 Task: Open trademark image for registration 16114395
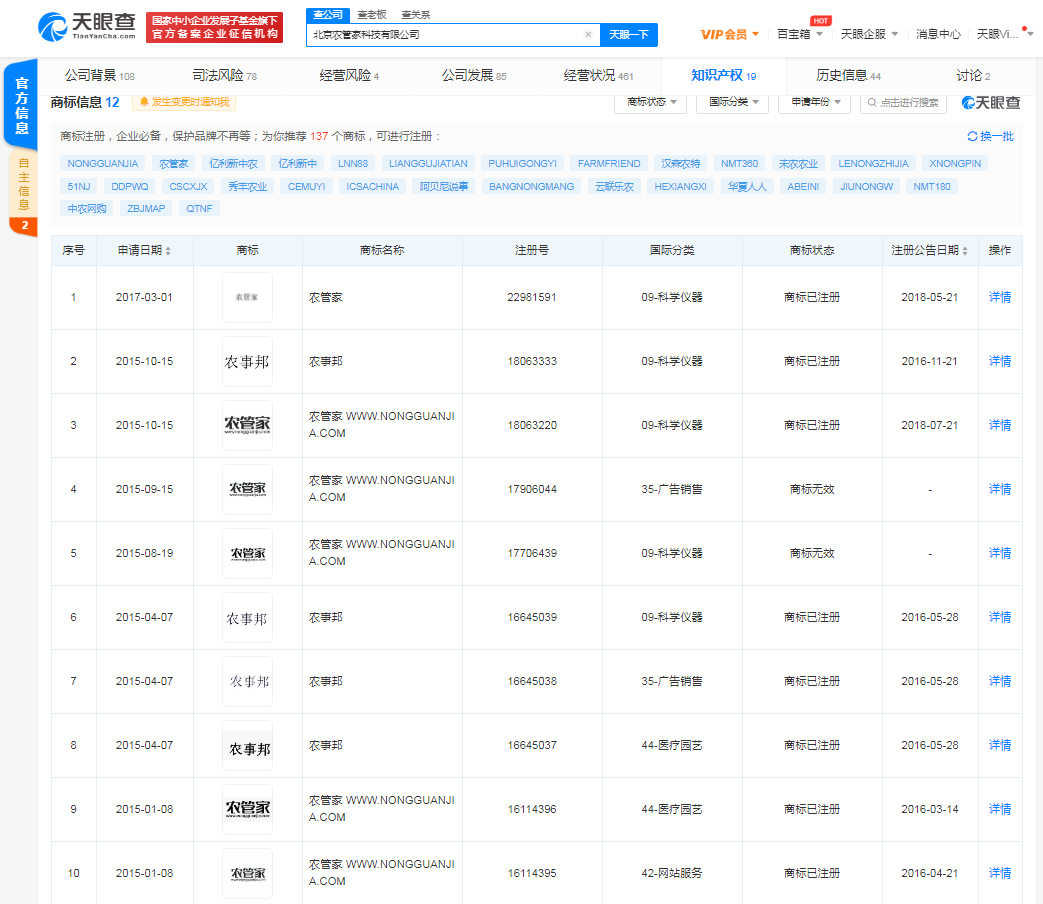[247, 873]
